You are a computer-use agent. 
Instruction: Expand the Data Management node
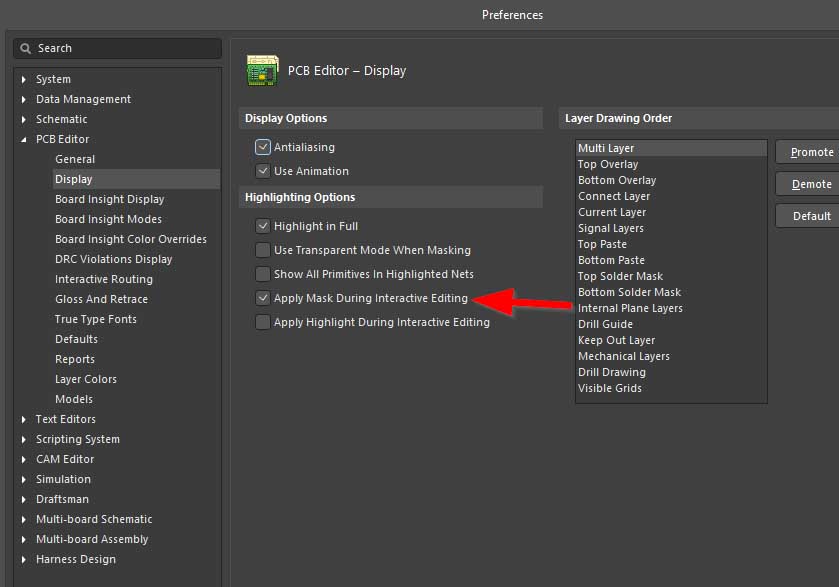25,99
